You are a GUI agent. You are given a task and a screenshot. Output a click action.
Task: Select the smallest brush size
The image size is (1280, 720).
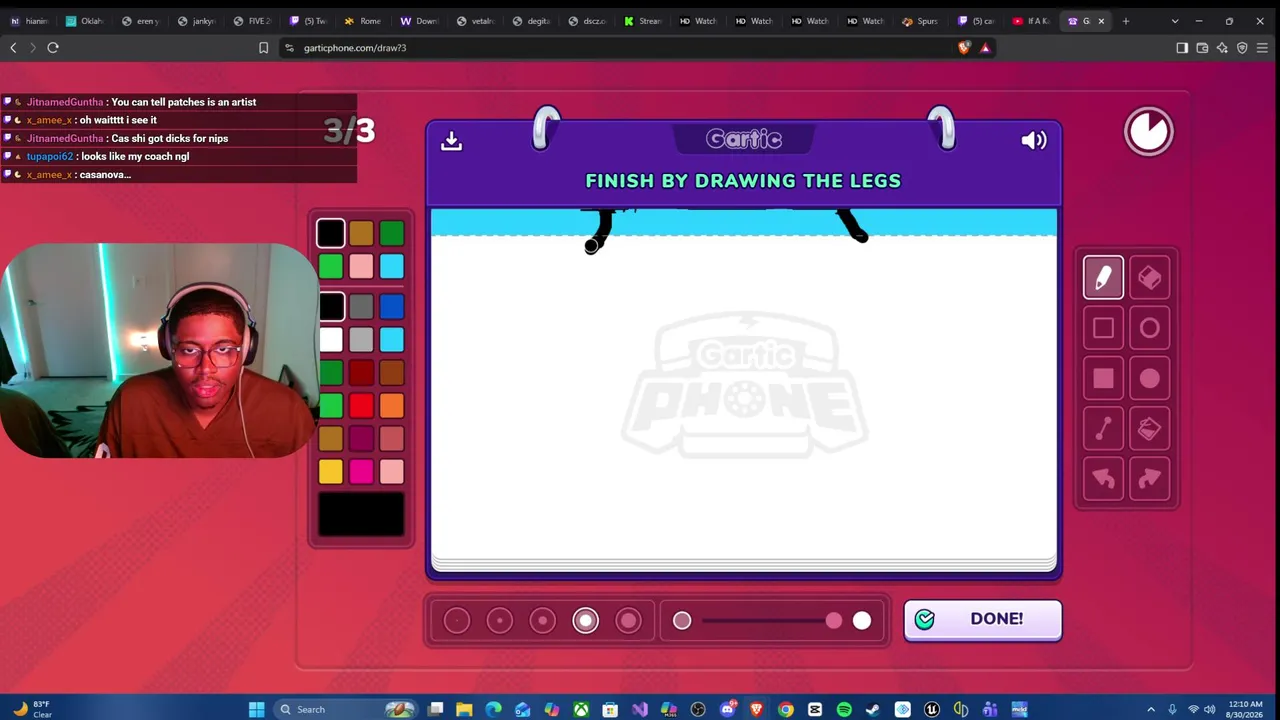[456, 621]
